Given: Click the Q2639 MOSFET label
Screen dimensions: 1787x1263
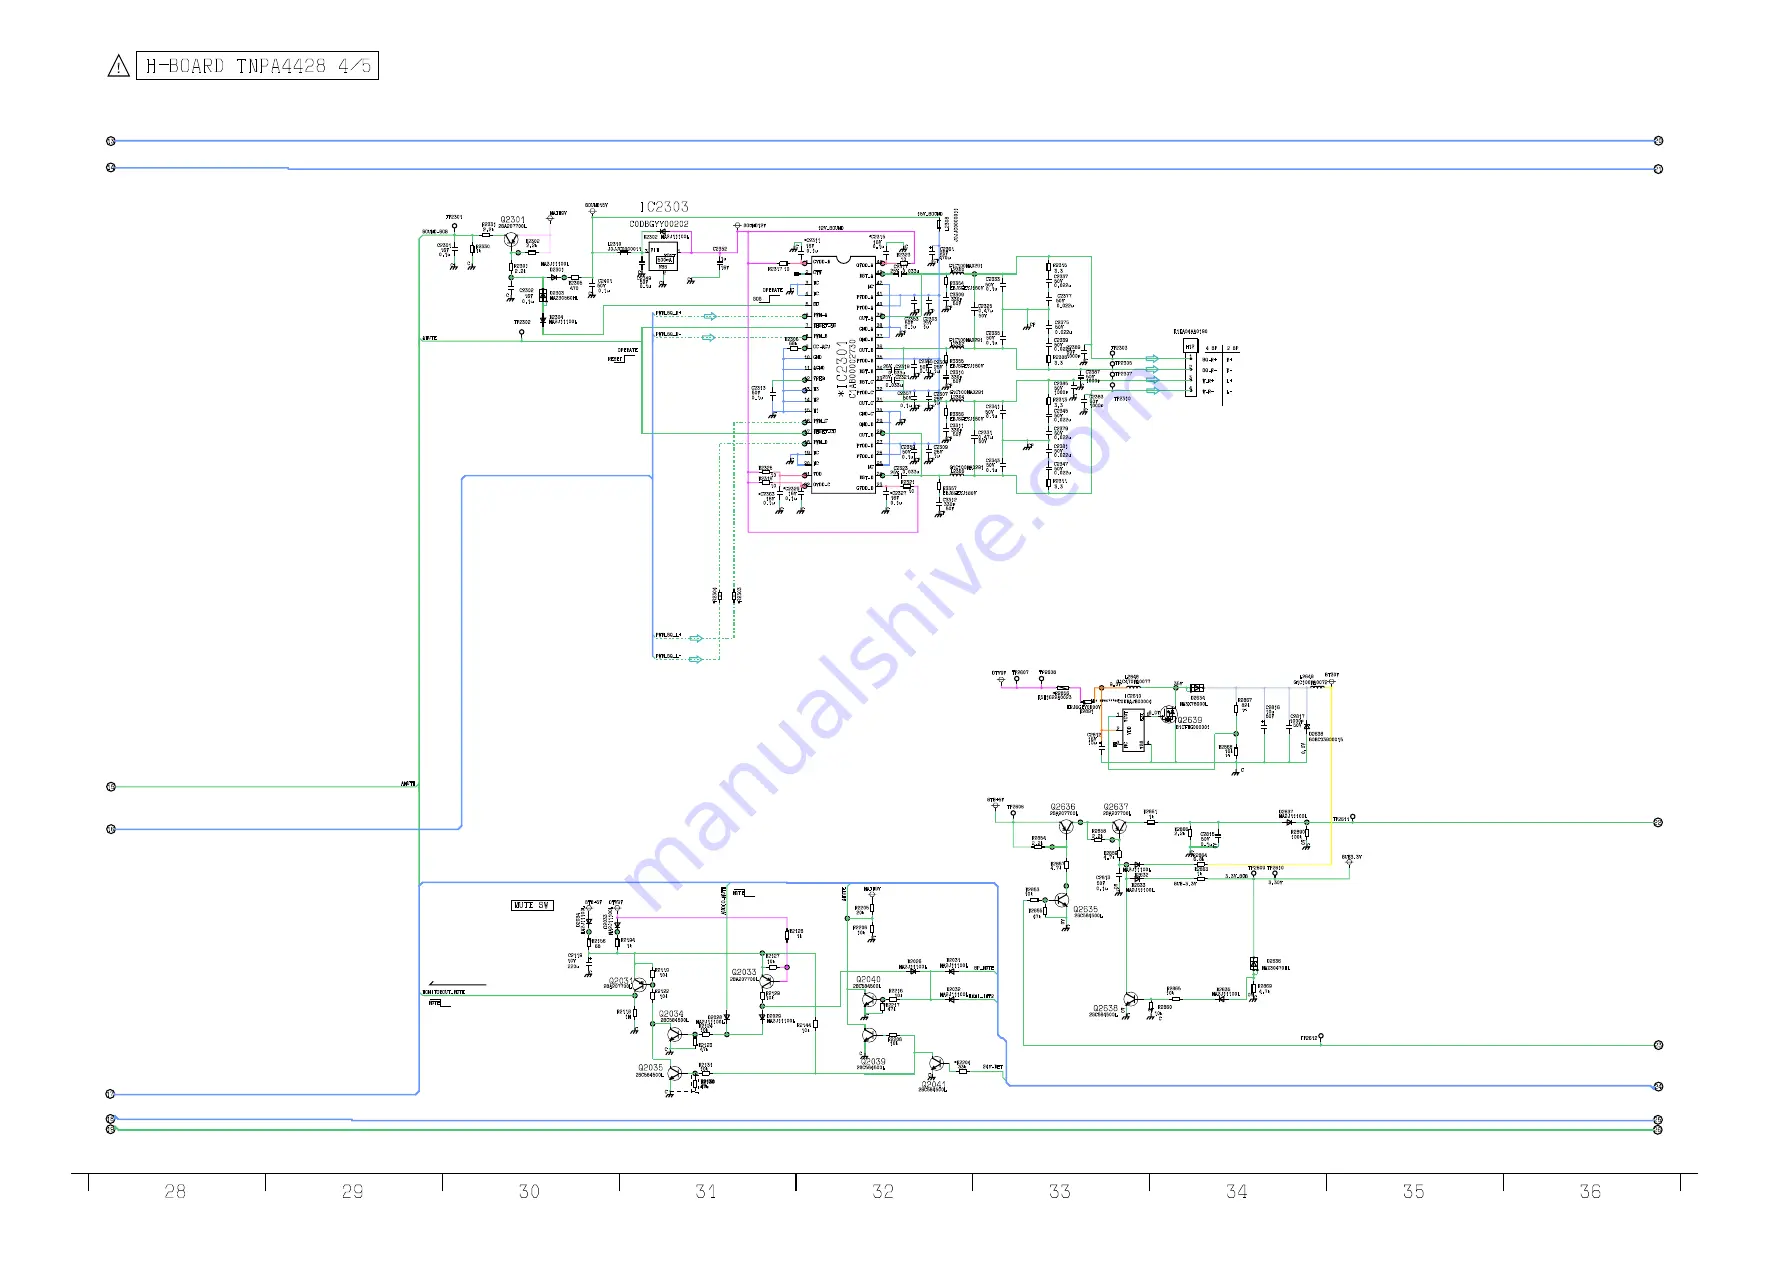Looking at the screenshot, I should pos(1189,720).
